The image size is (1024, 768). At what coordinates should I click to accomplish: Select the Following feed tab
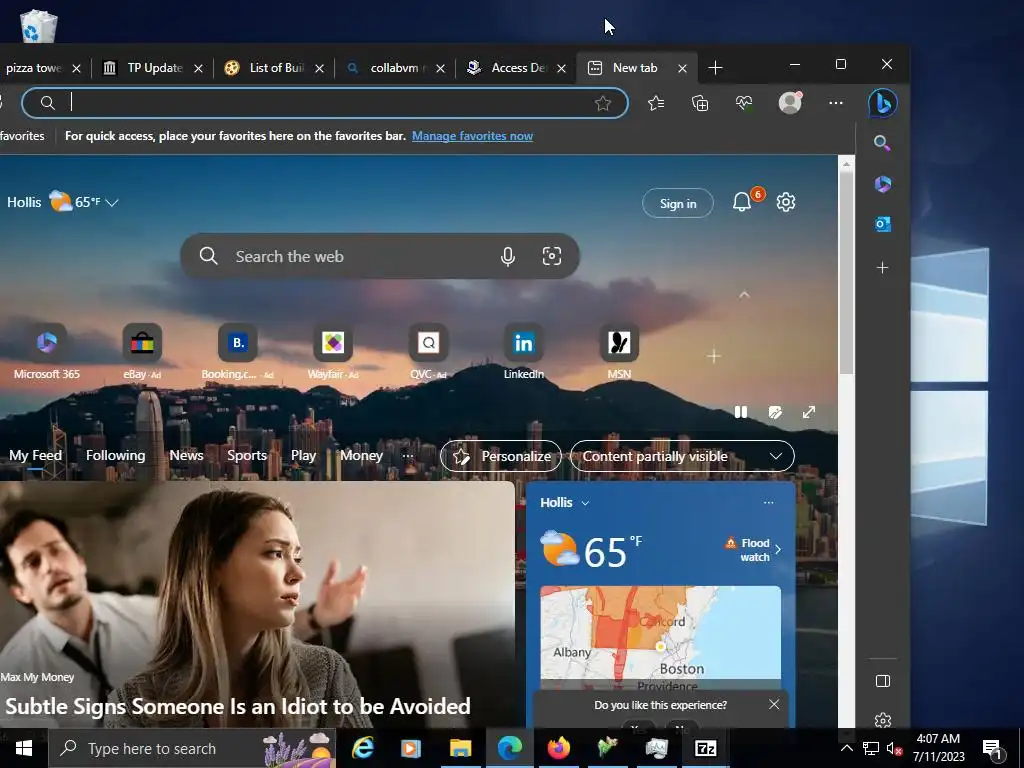[x=116, y=455]
